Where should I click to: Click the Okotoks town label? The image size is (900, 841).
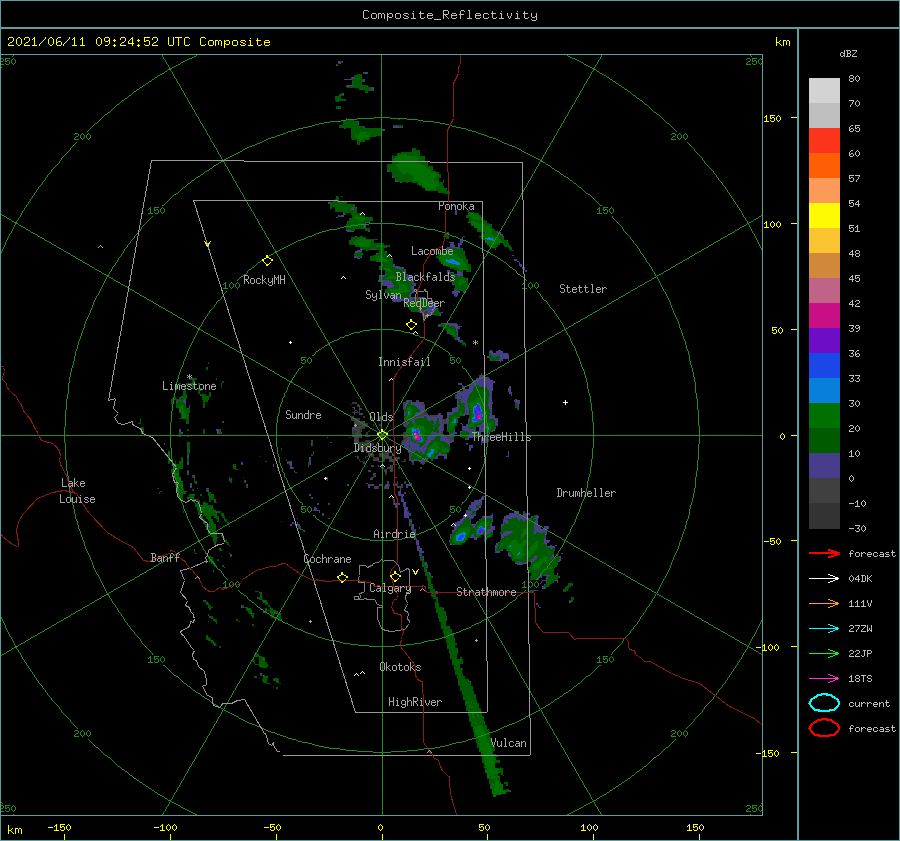tap(400, 667)
